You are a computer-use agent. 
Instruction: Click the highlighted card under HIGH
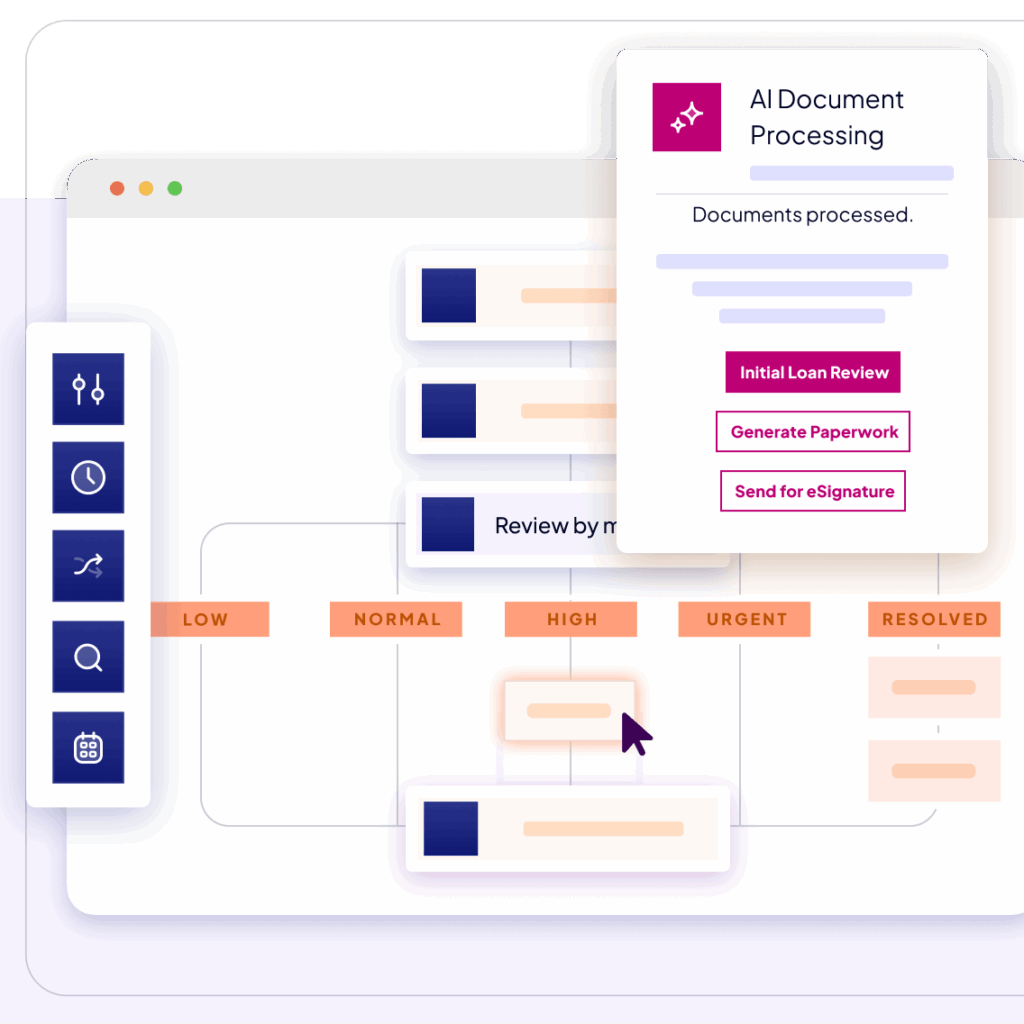click(569, 711)
